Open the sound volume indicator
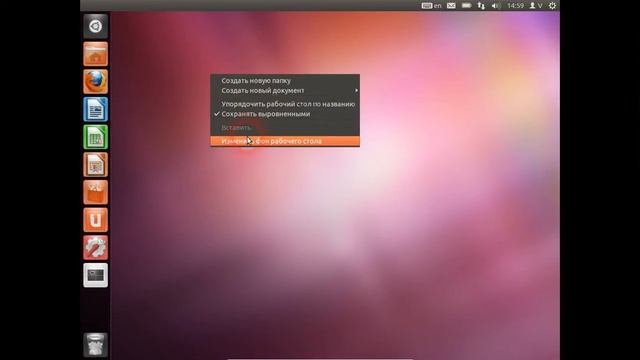 coord(496,6)
